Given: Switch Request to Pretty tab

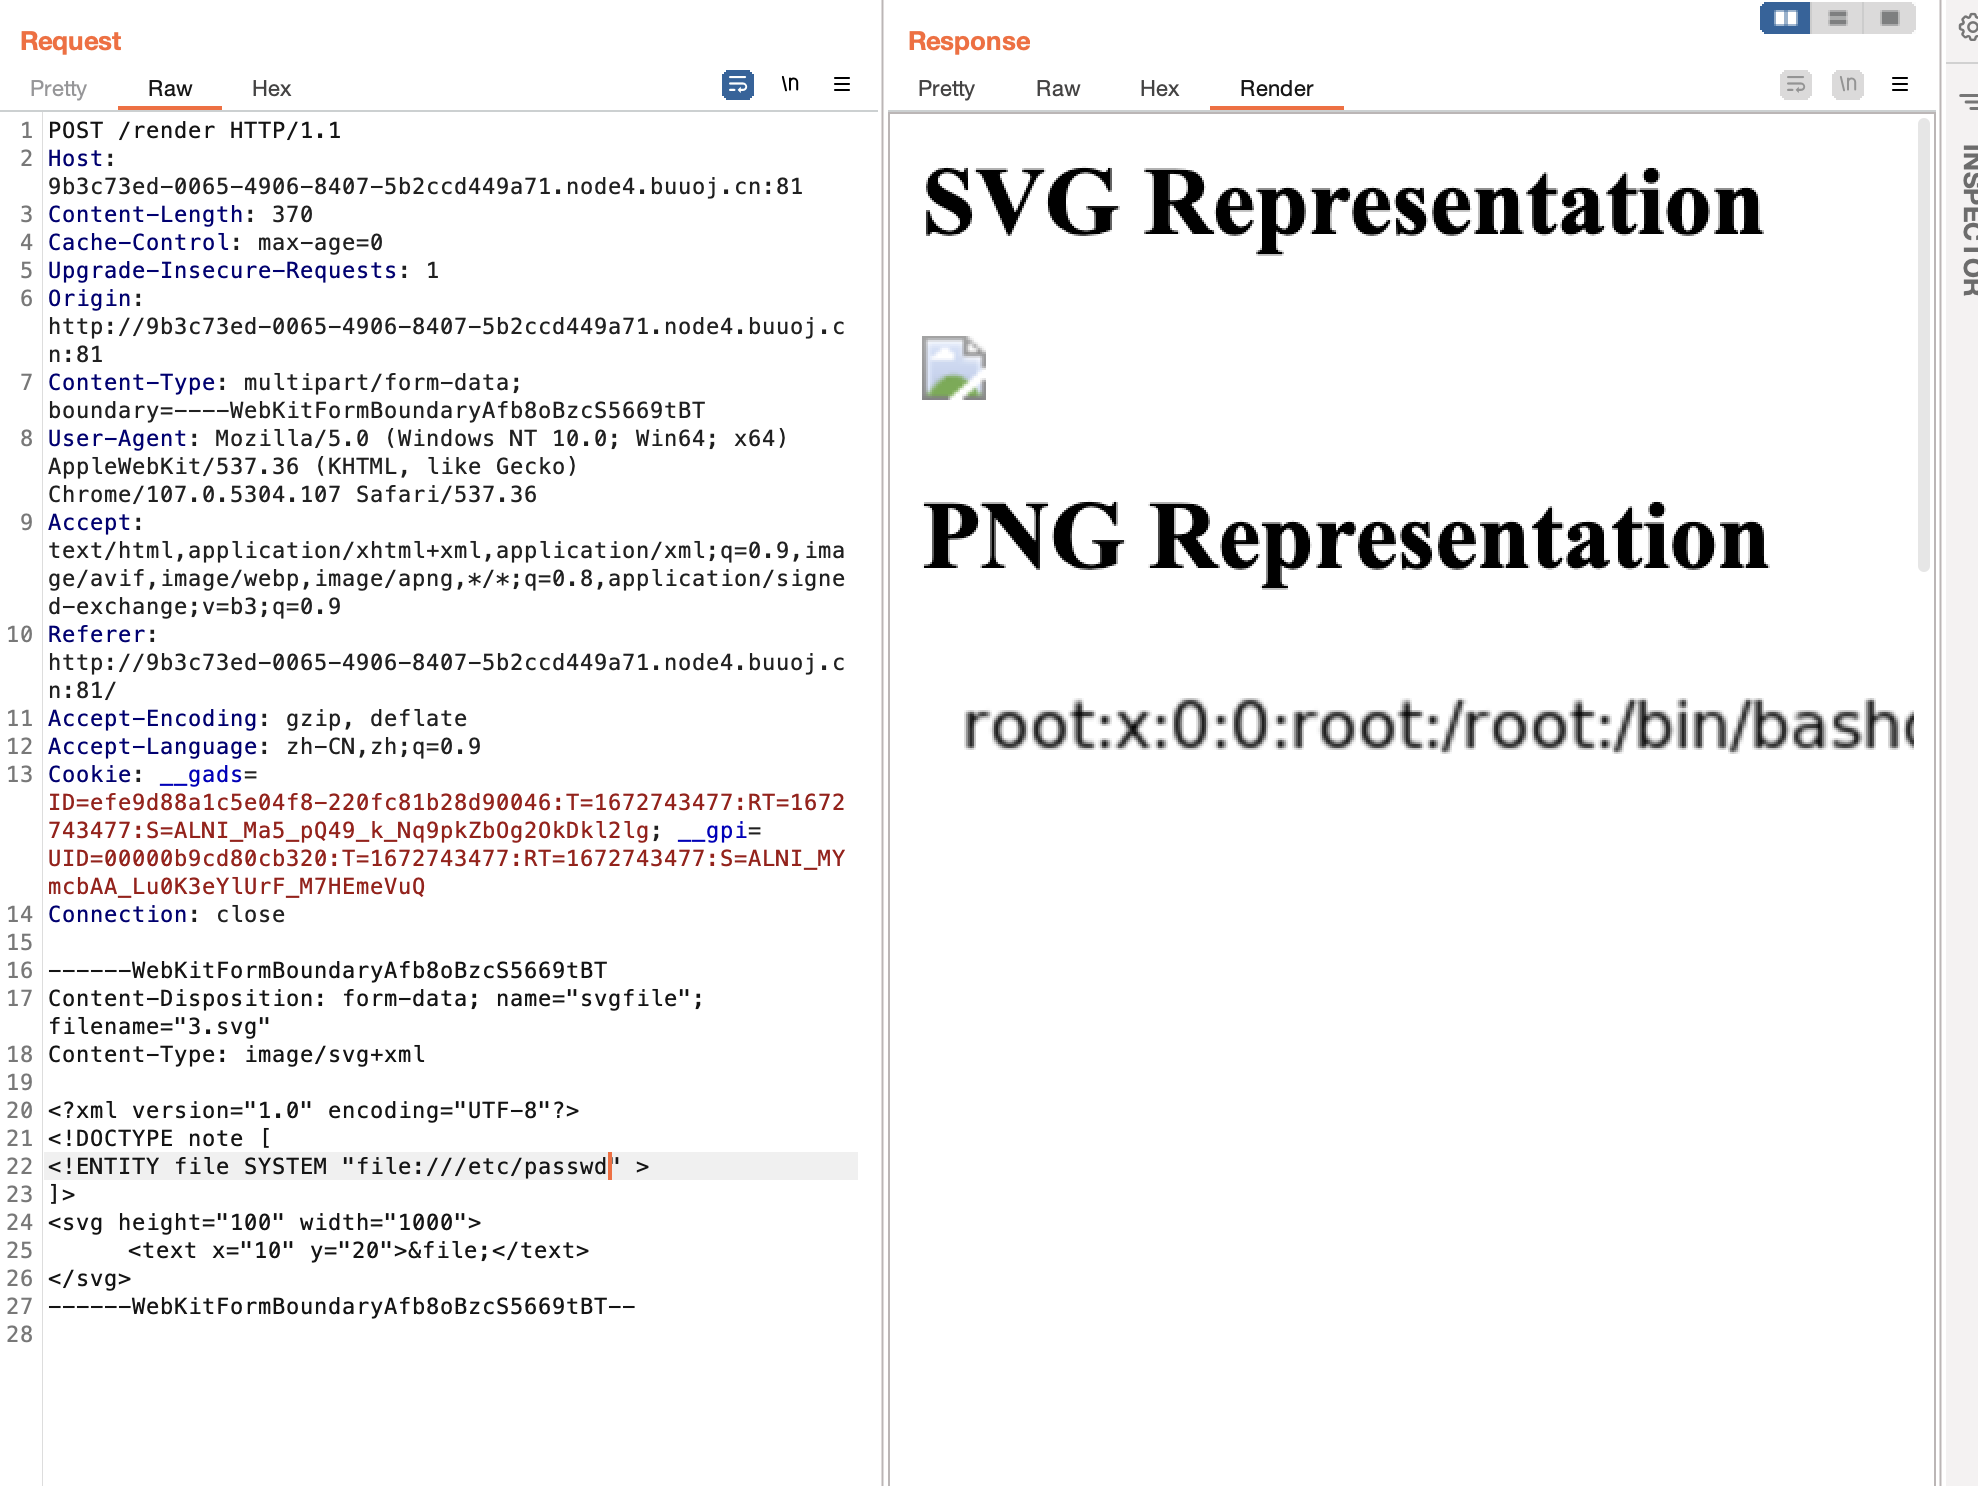Looking at the screenshot, I should pos(58,88).
